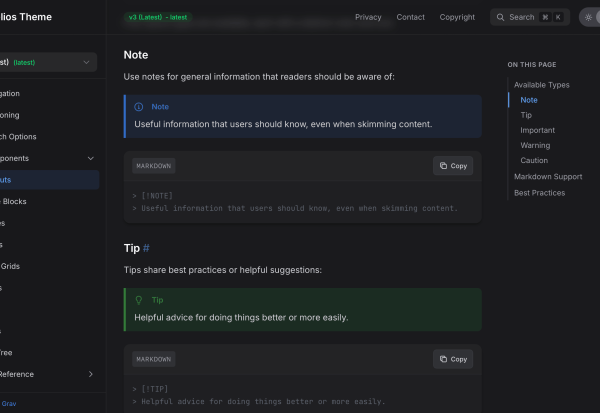600x413 pixels.
Task: Jump to Available Types in page outline
Action: [x=541, y=85]
